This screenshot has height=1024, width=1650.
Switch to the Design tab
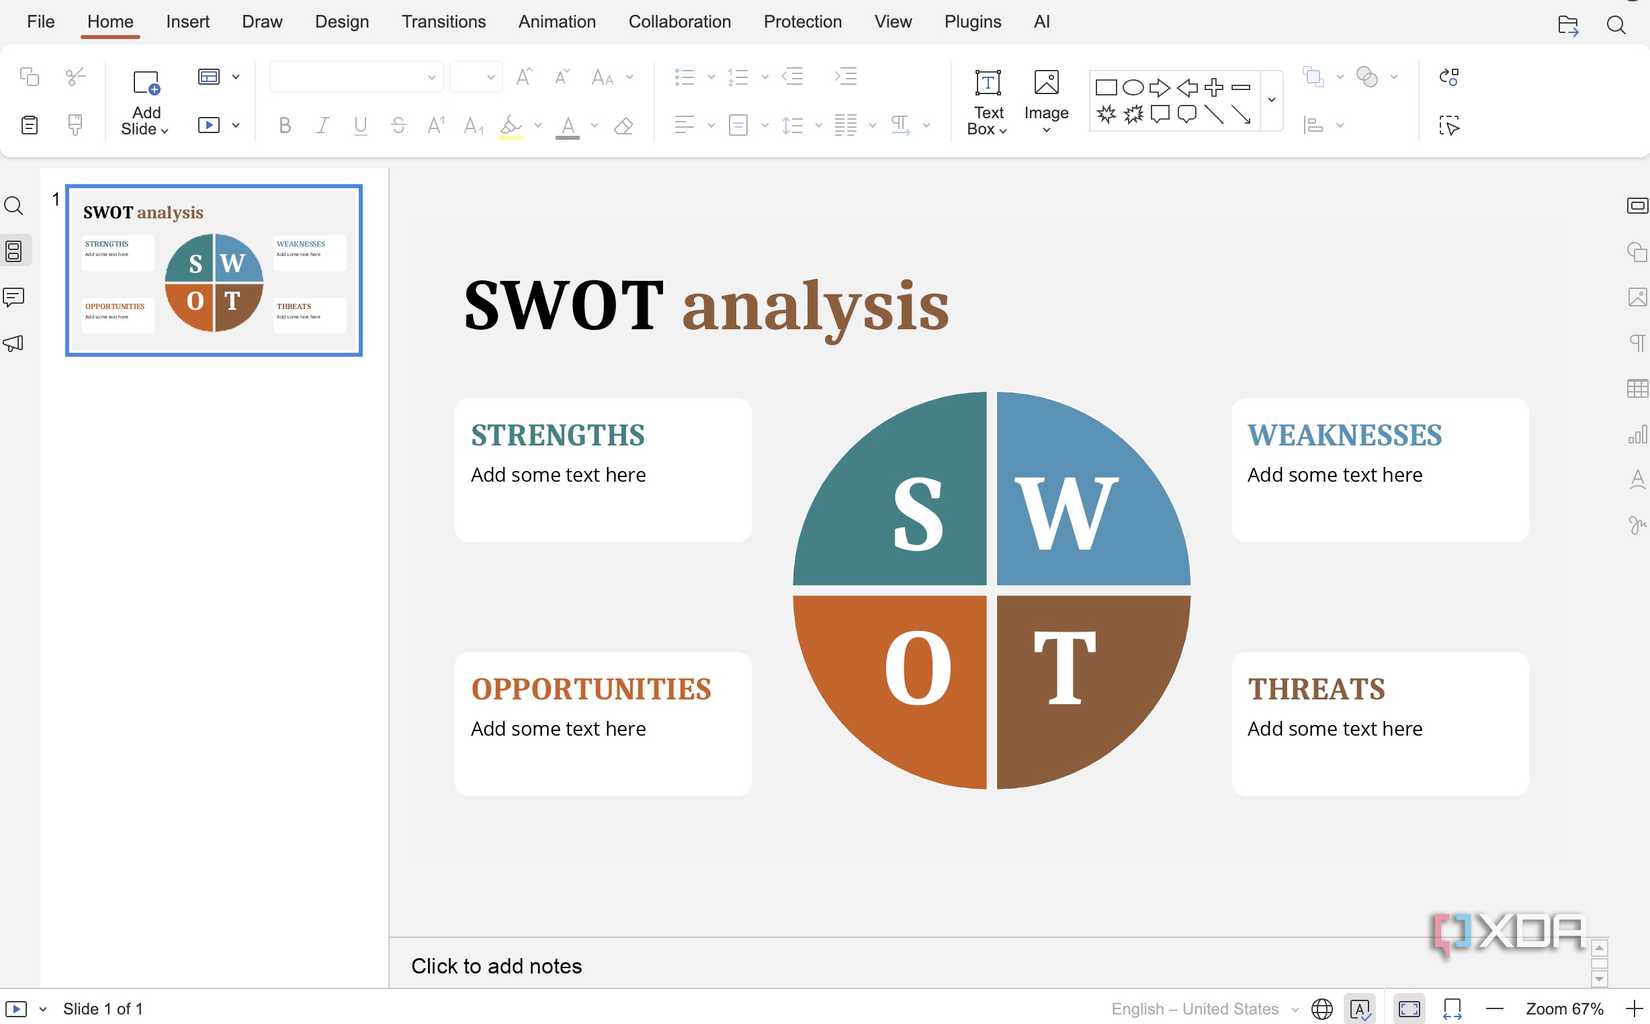[x=341, y=22]
